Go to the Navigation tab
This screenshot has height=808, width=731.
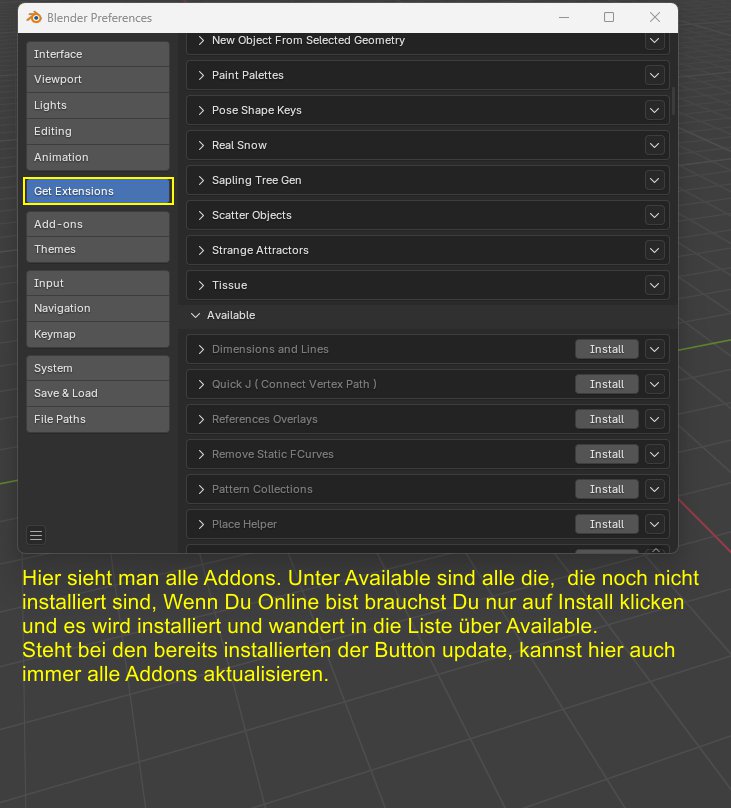98,309
